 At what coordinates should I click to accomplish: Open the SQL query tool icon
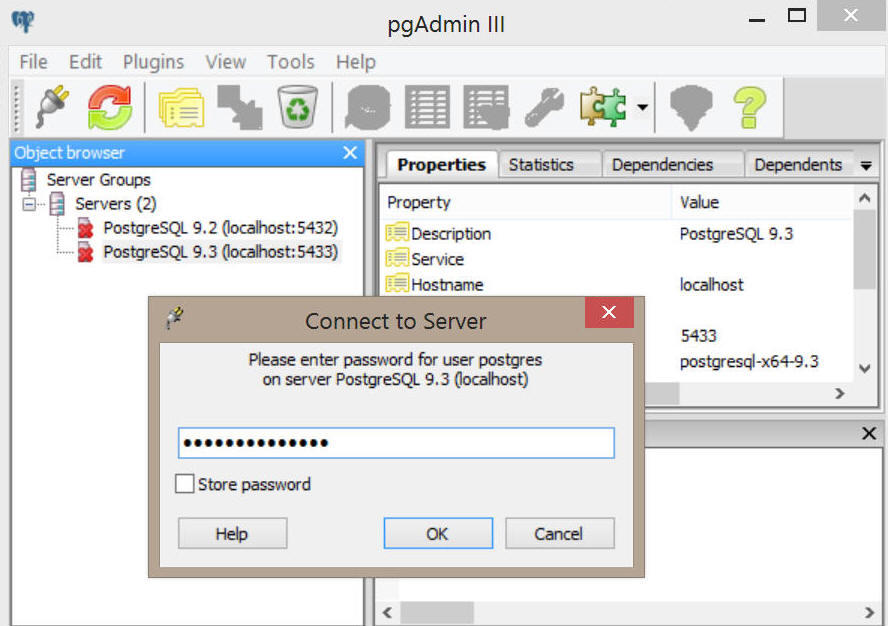point(368,107)
